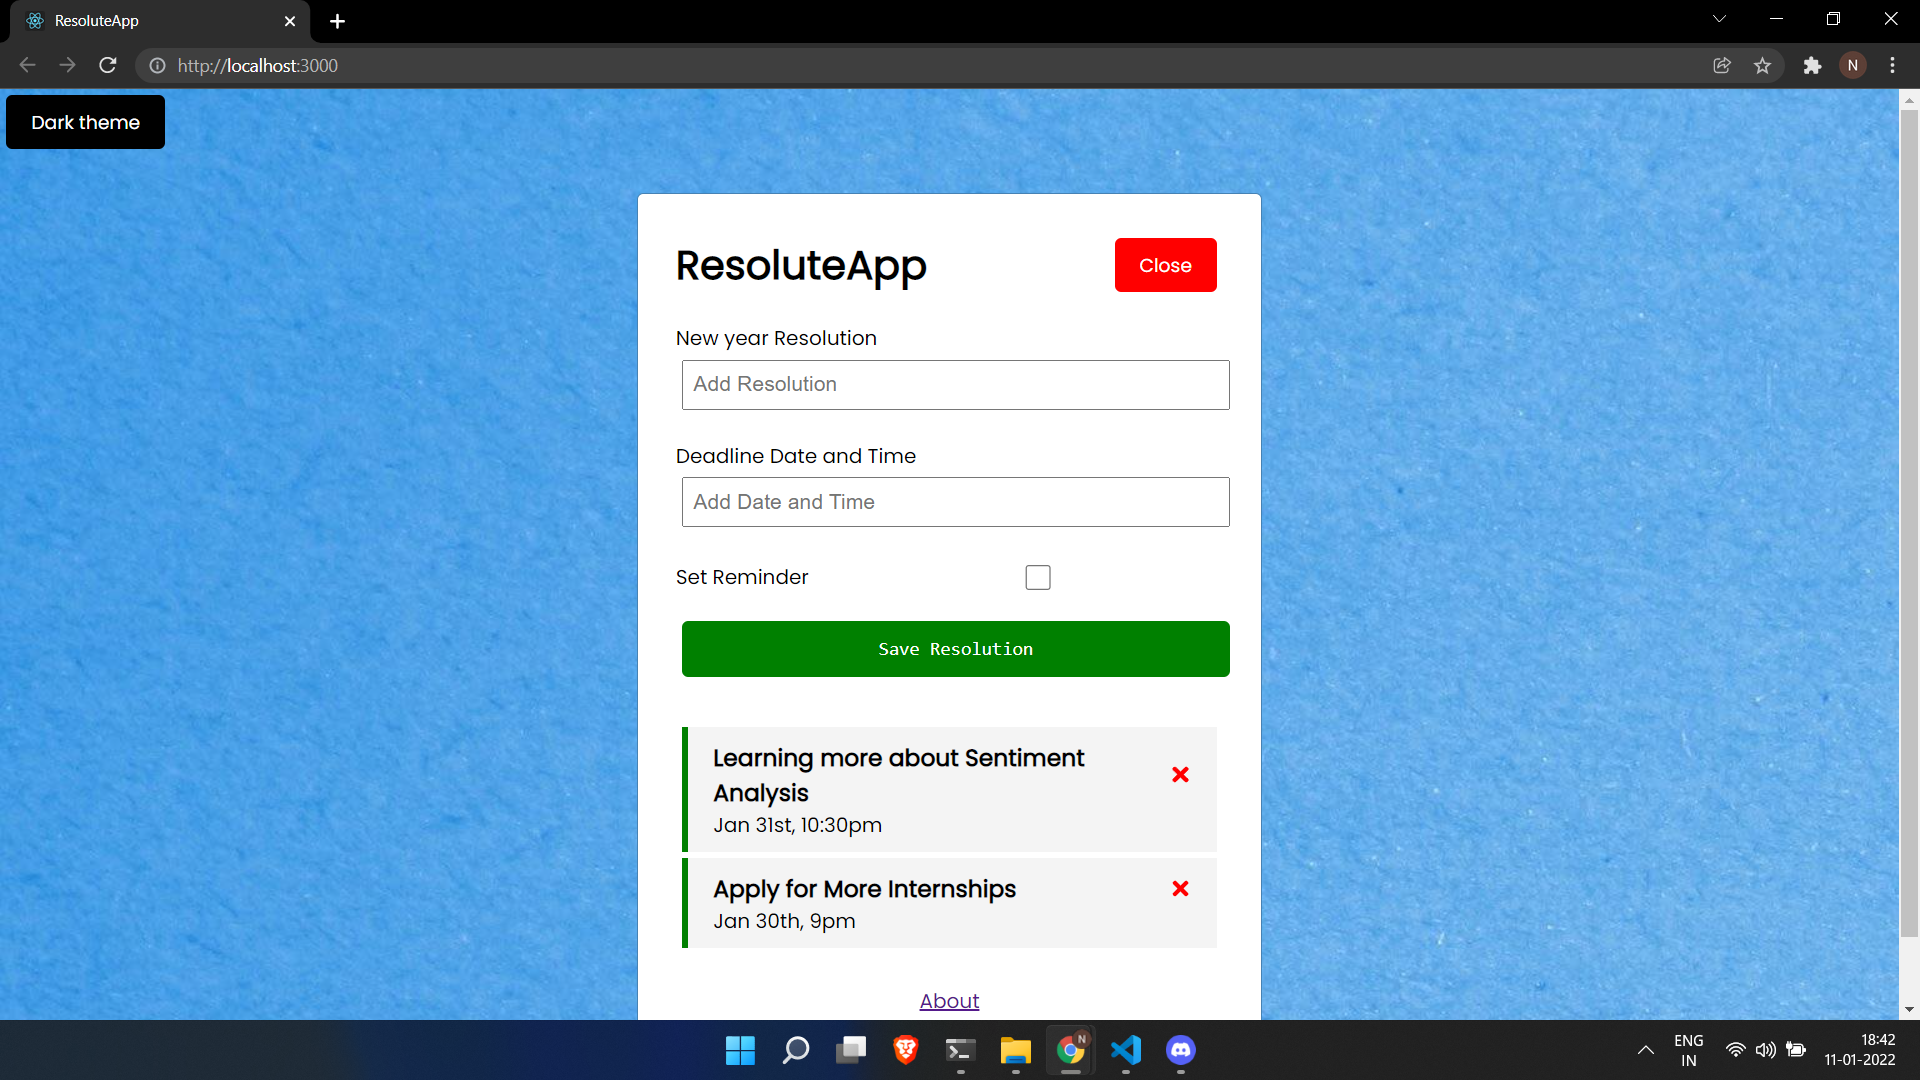This screenshot has height=1080, width=1920.
Task: Delete the Sentiment Analysis resolution with red X
Action: tap(1180, 775)
